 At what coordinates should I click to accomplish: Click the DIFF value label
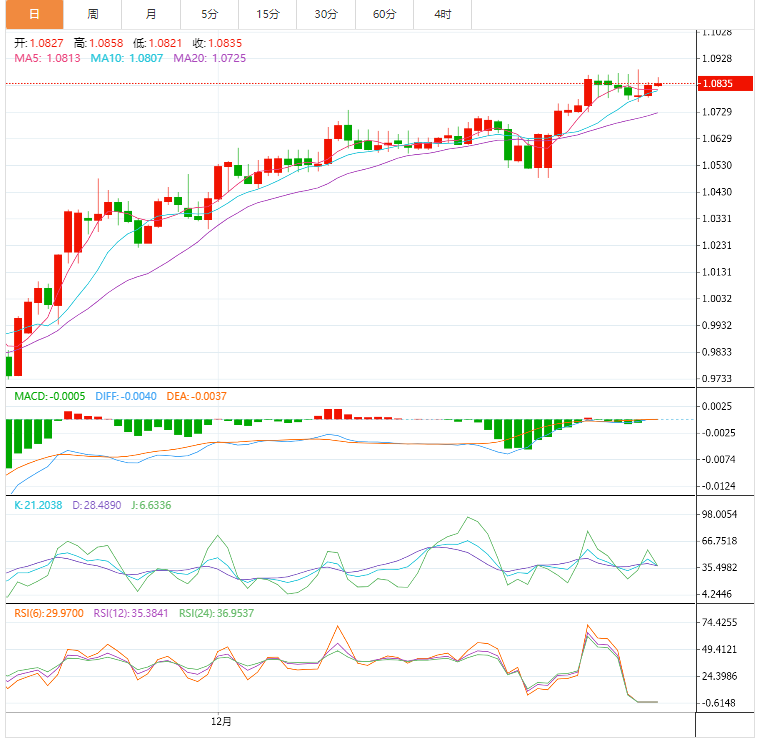pyautogui.click(x=126, y=397)
